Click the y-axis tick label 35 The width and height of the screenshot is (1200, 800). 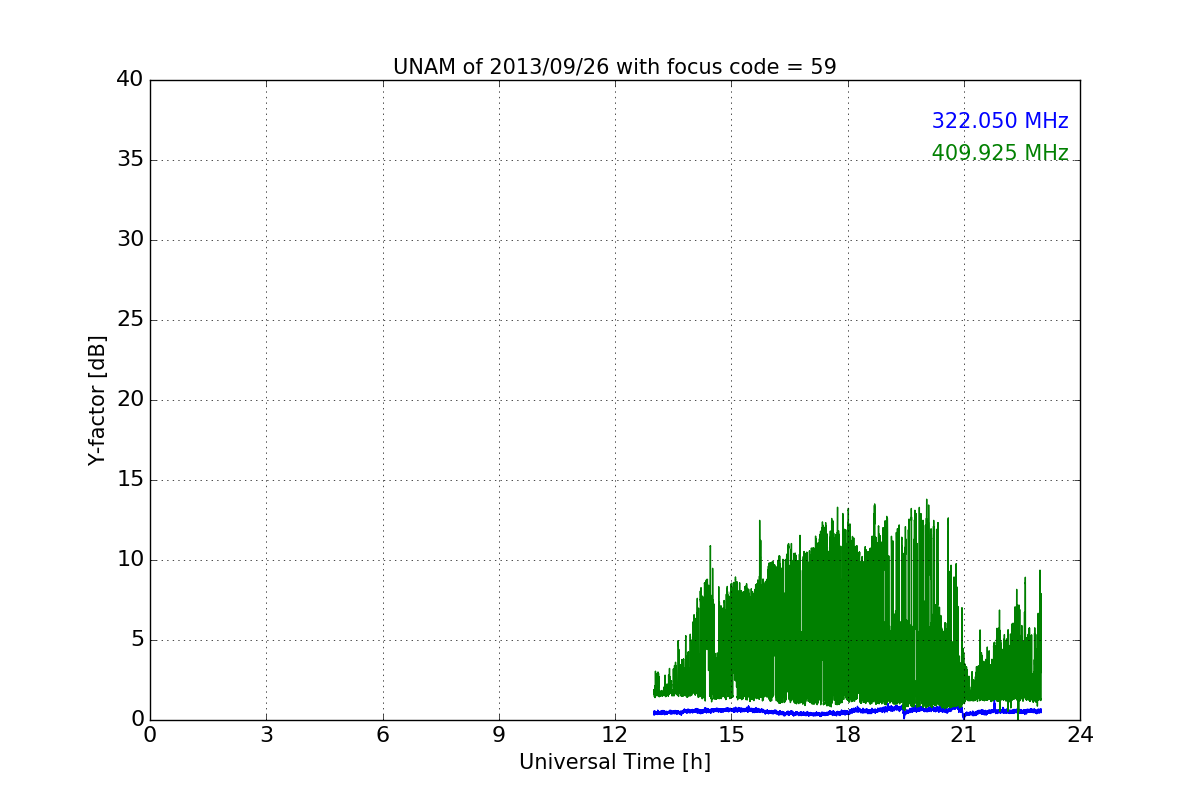[130, 159]
